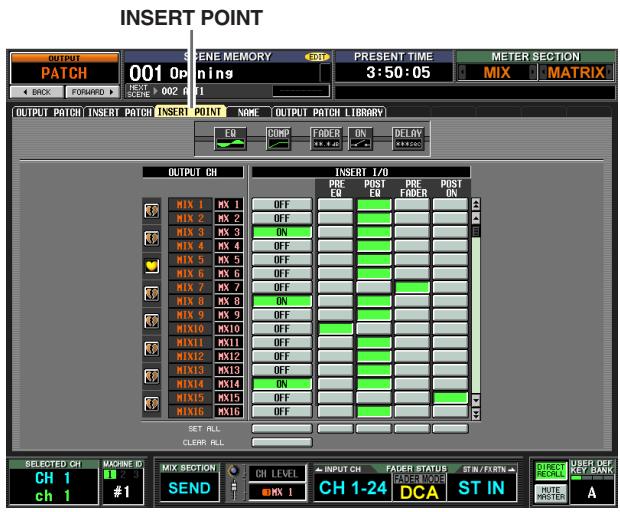
Task: Select the COMP block in signal flow
Action: click(x=278, y=138)
